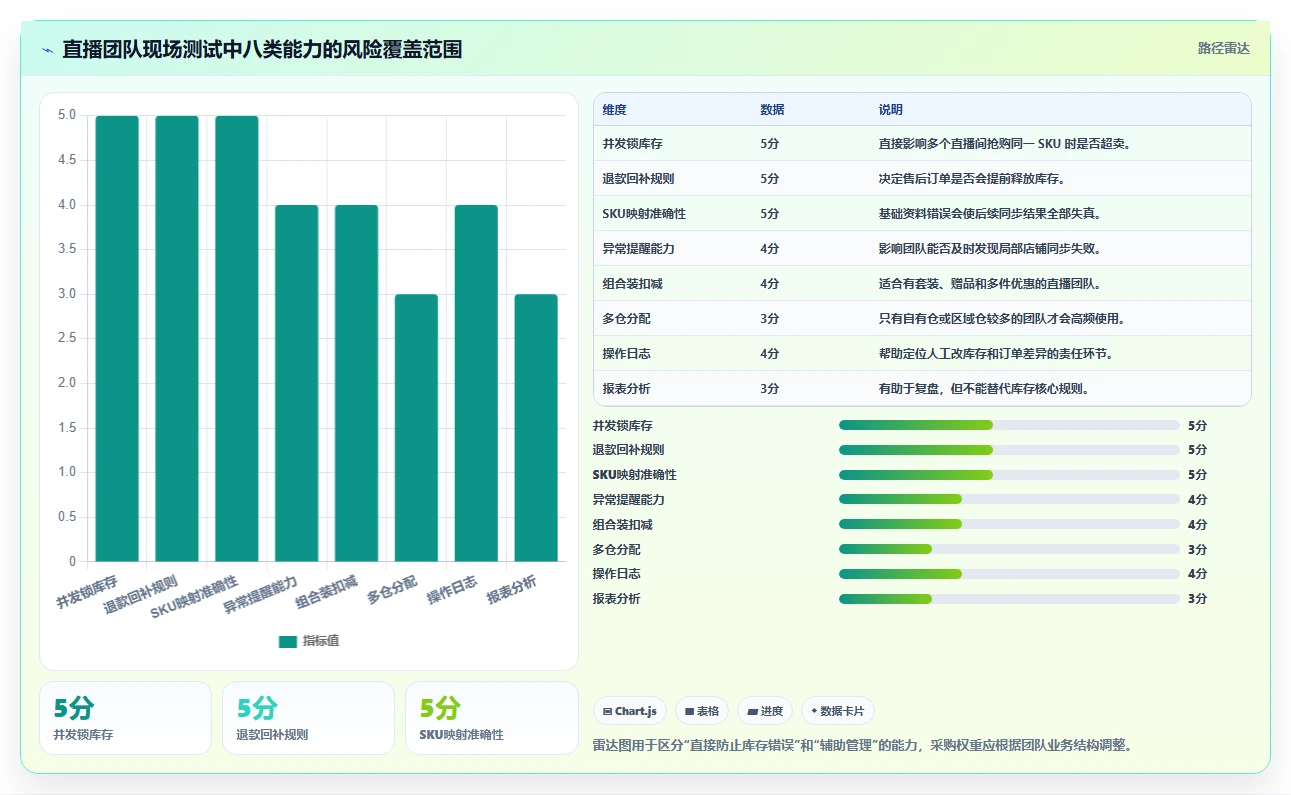This screenshot has width=1291, height=795.
Task: Click the 报表分析 progress bar
Action: pos(1009,599)
